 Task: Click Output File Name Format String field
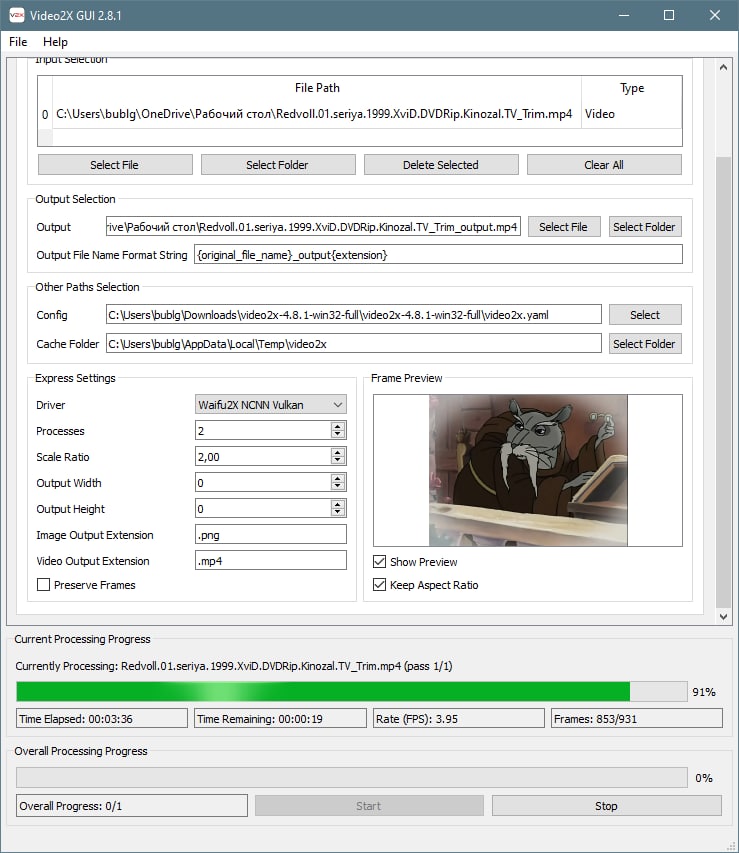(438, 255)
